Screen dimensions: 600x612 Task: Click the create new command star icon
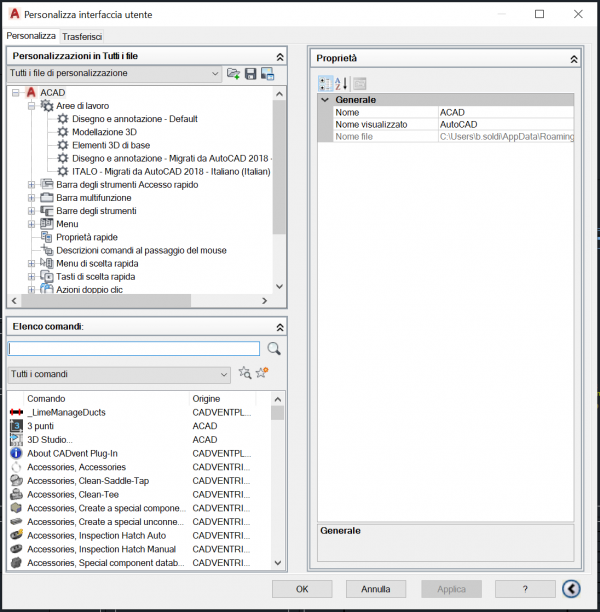pyautogui.click(x=262, y=373)
